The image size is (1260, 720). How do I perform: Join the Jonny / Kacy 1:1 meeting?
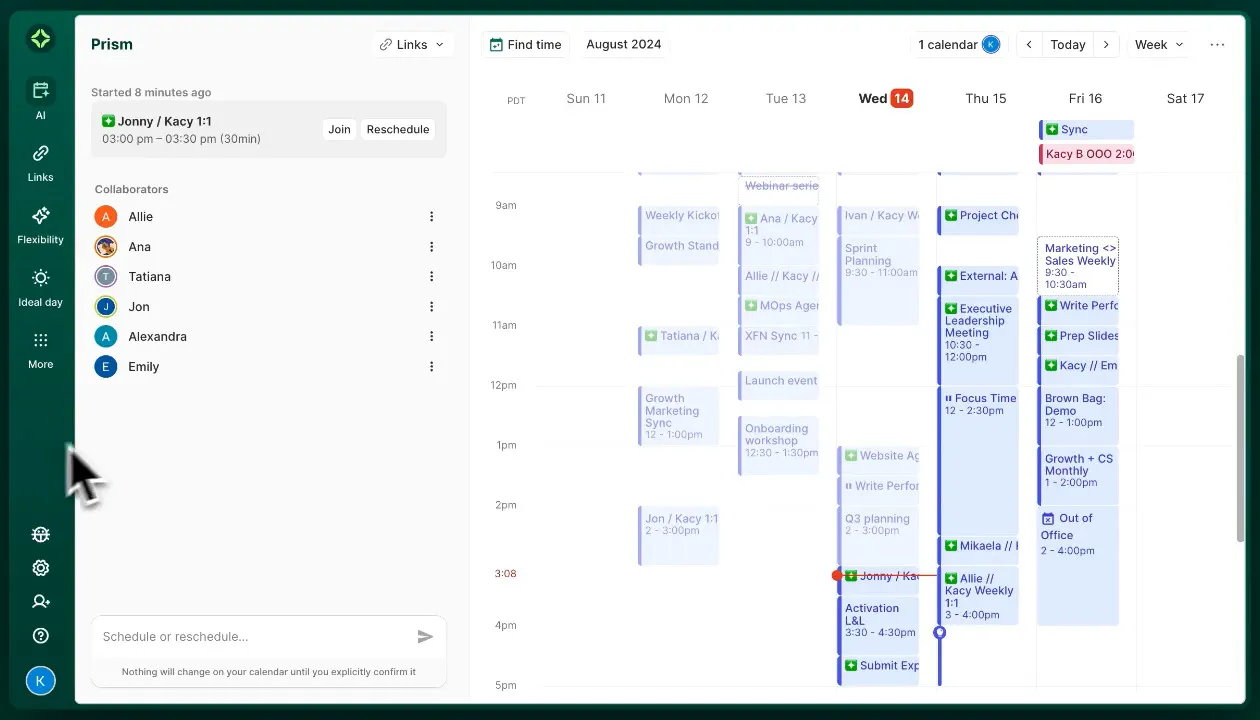coord(340,129)
